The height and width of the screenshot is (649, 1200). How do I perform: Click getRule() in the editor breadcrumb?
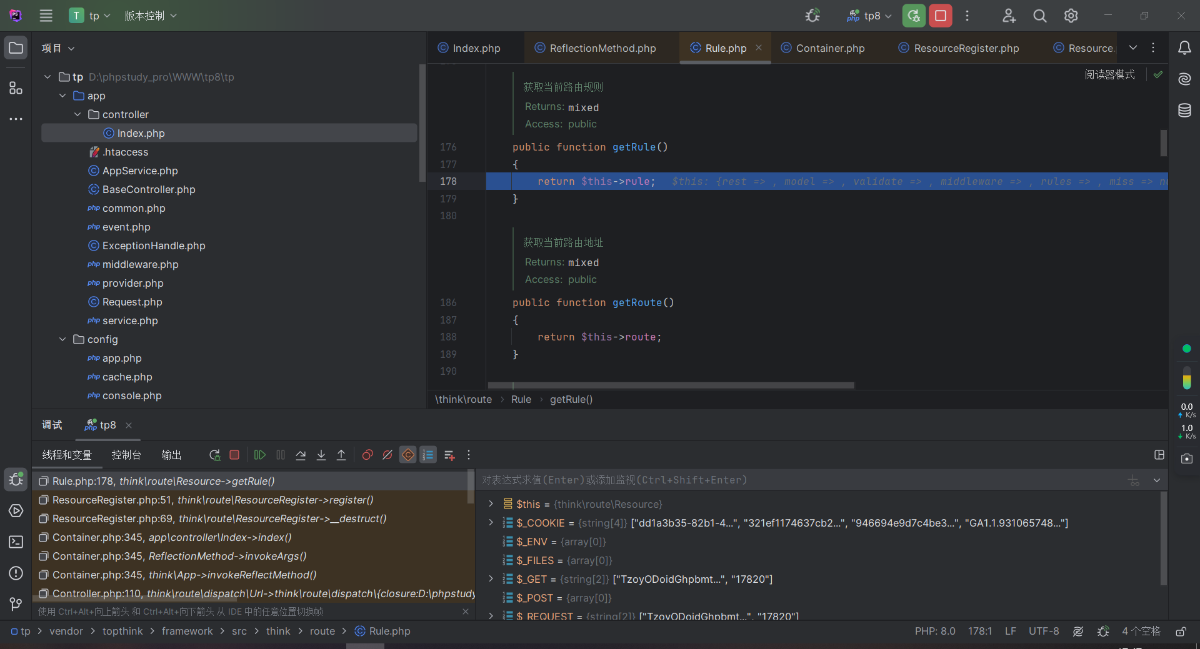(571, 399)
